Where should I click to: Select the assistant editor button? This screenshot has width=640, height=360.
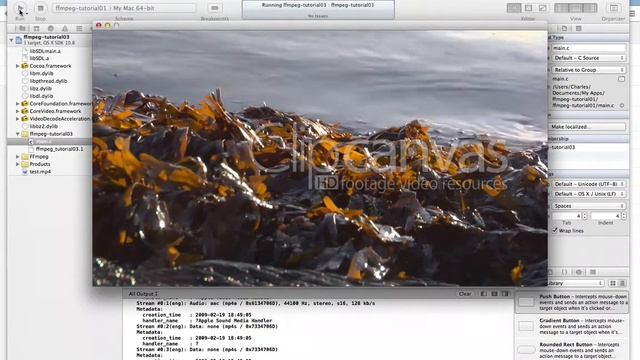pyautogui.click(x=529, y=8)
